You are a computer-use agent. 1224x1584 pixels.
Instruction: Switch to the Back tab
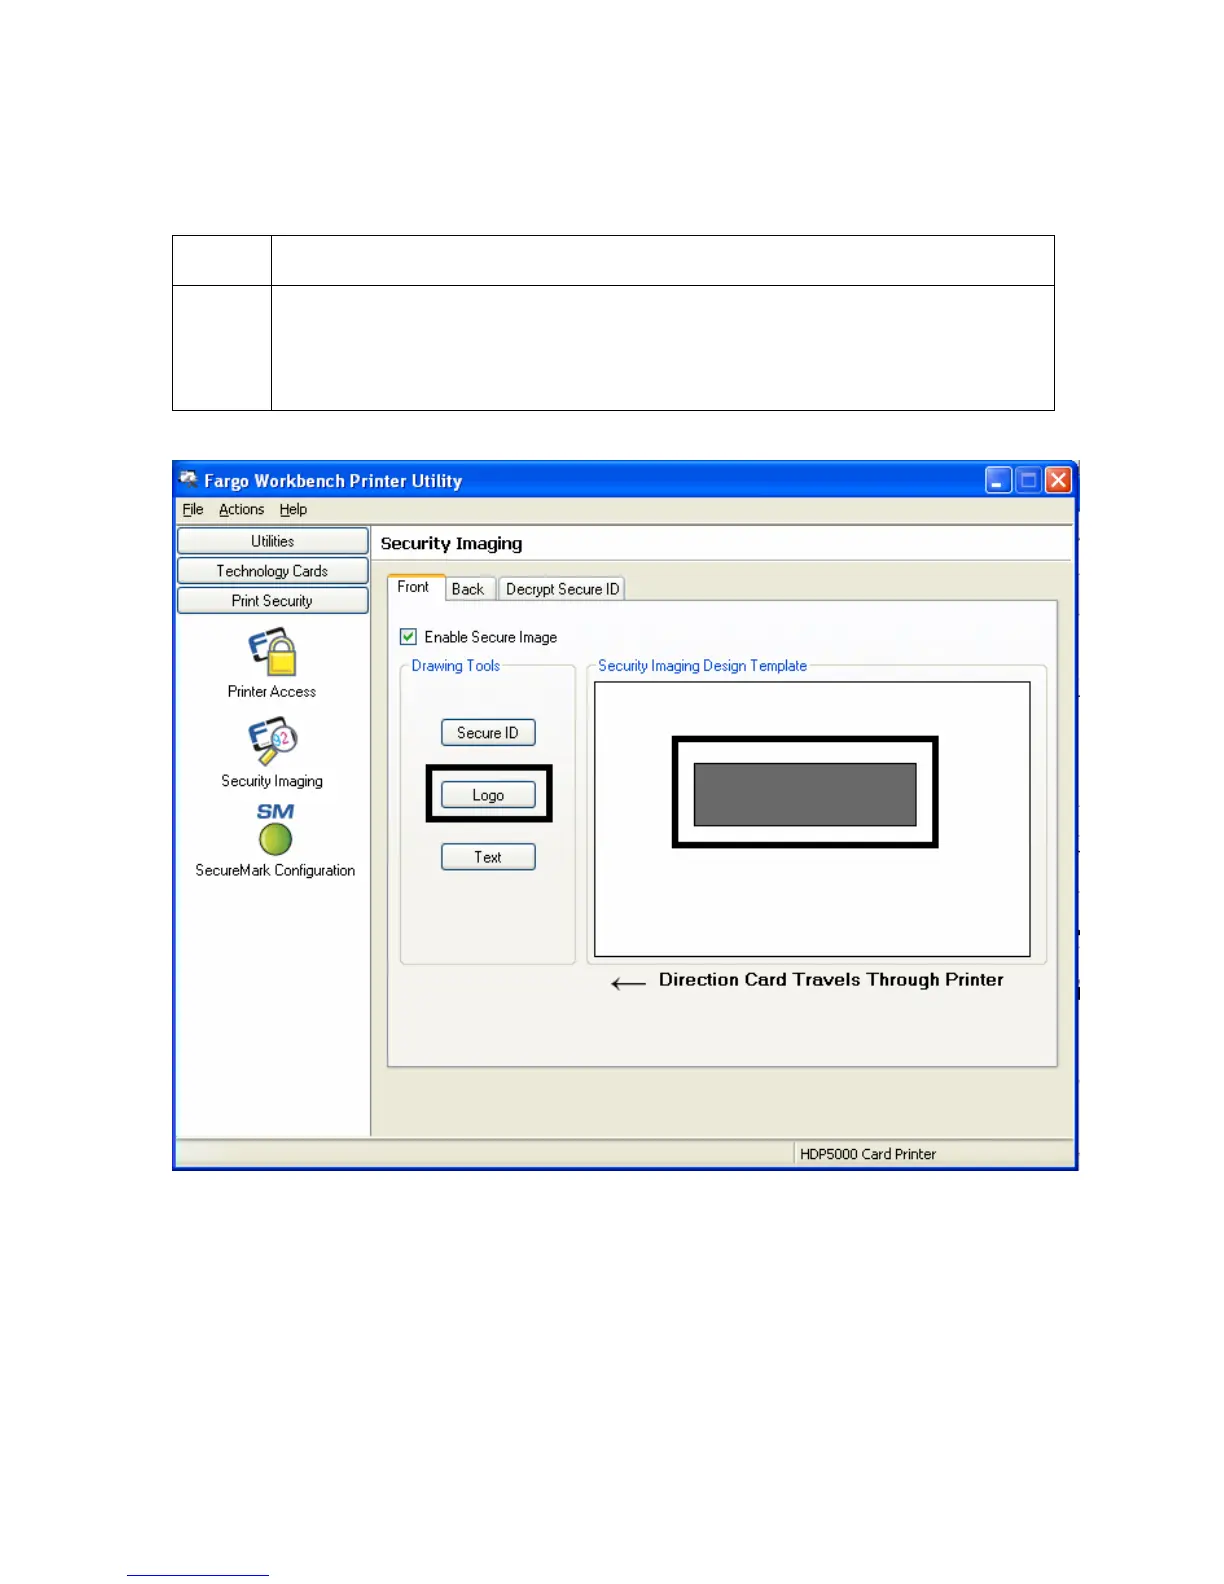click(468, 589)
